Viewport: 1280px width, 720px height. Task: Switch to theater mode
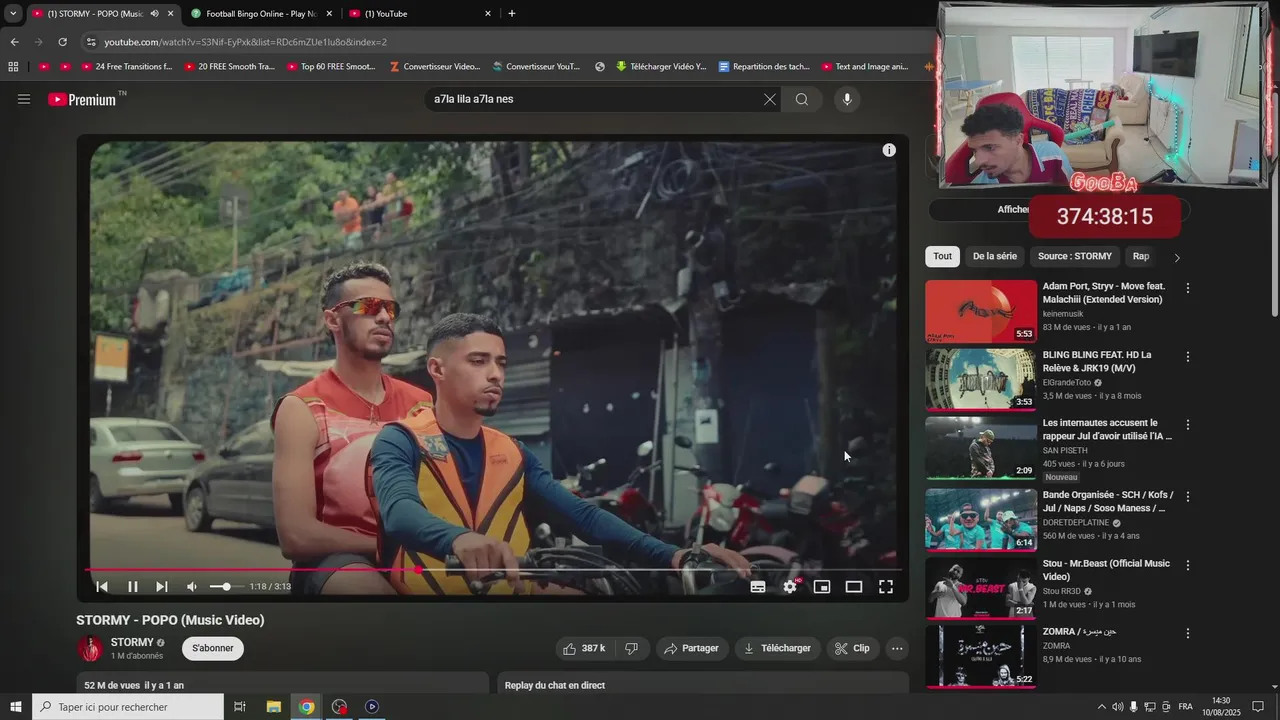tap(854, 587)
